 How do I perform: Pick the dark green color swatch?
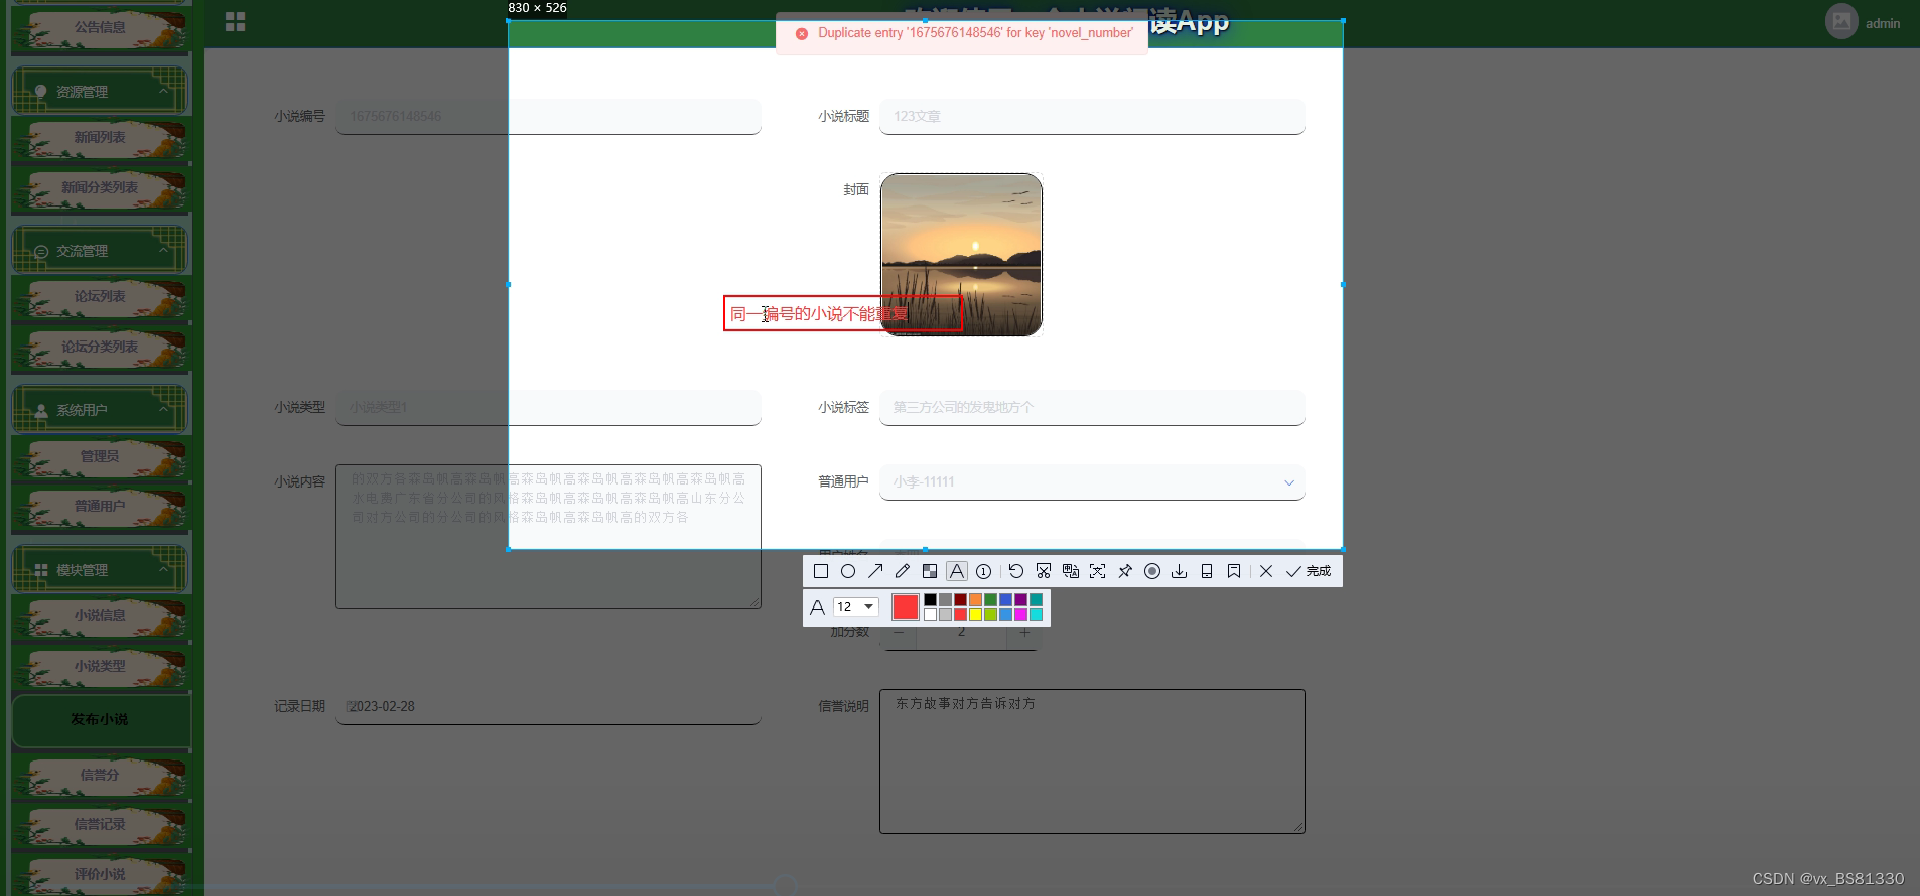[991, 600]
